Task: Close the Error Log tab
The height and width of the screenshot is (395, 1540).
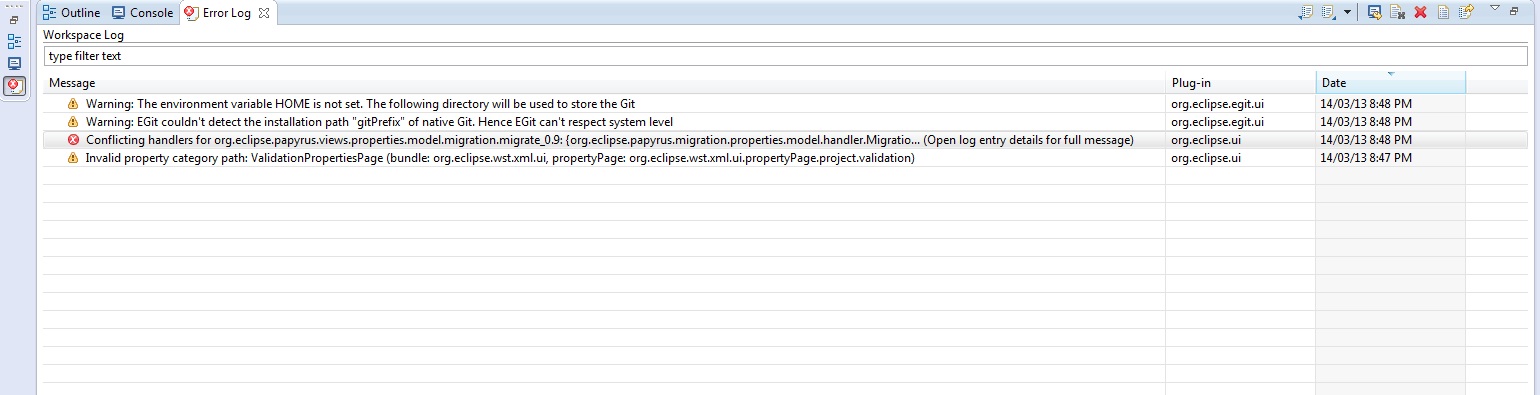Action: 263,13
